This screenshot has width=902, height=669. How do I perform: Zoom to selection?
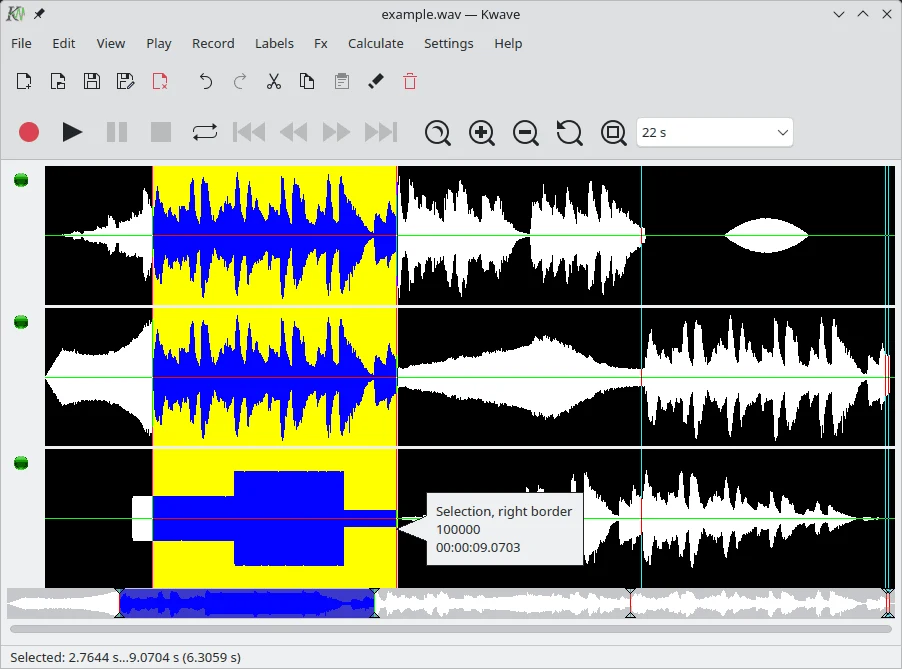click(438, 133)
